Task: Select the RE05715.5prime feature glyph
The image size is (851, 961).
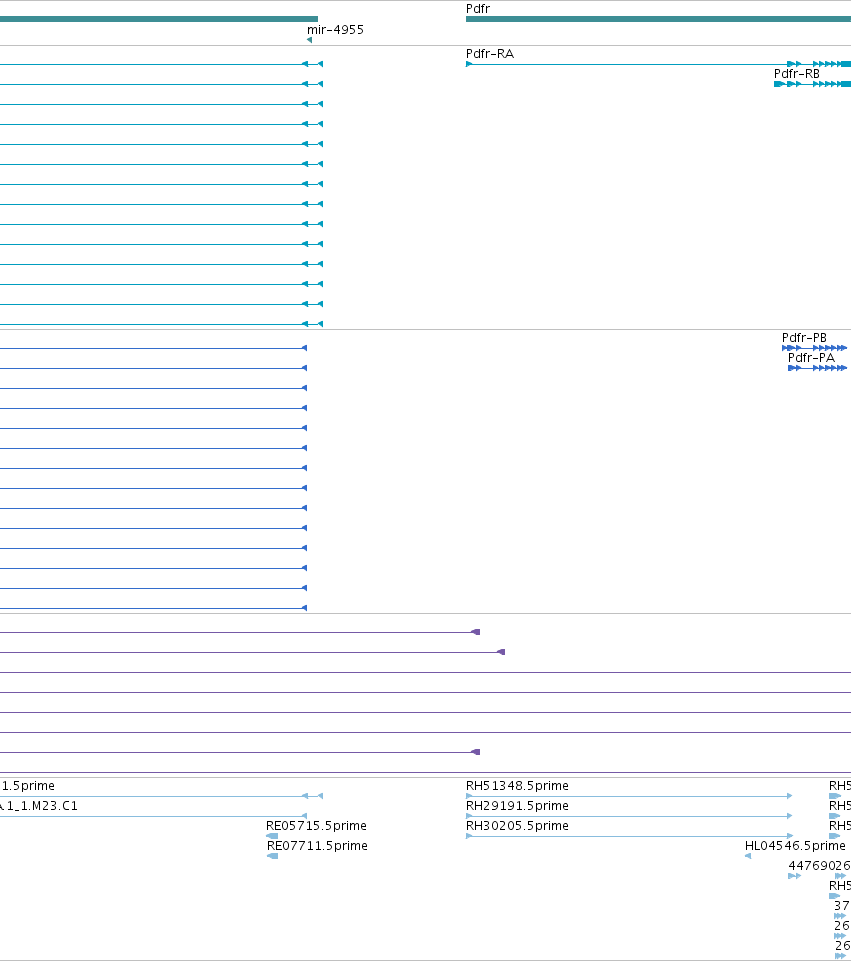Action: click(272, 836)
